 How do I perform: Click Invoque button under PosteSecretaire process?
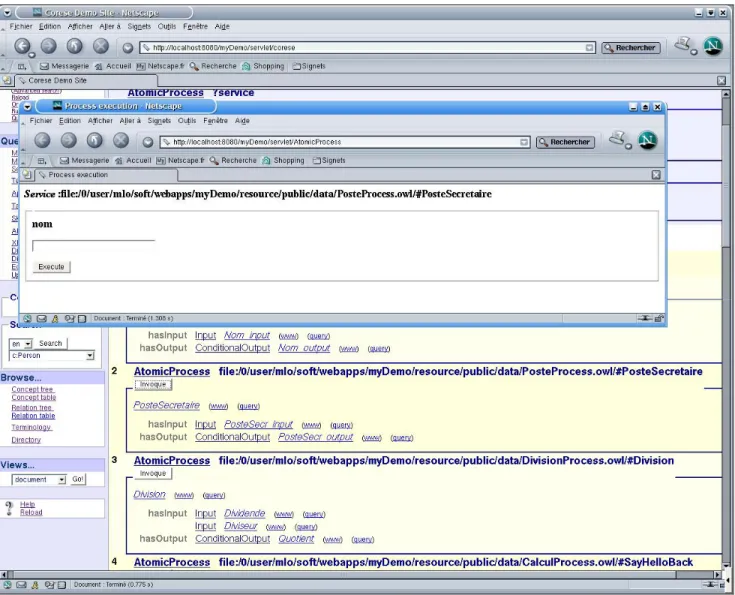pyautogui.click(x=153, y=384)
